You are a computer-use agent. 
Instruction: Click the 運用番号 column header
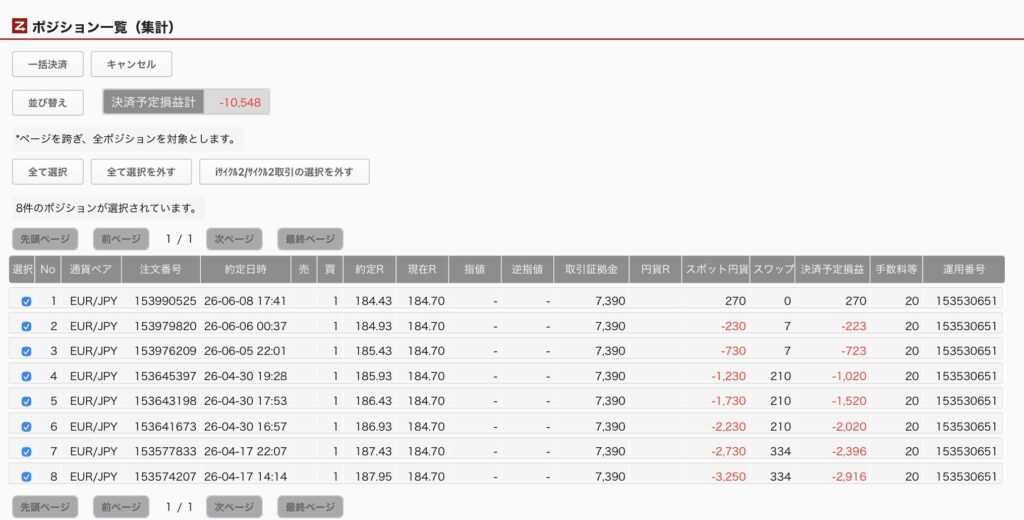point(964,269)
